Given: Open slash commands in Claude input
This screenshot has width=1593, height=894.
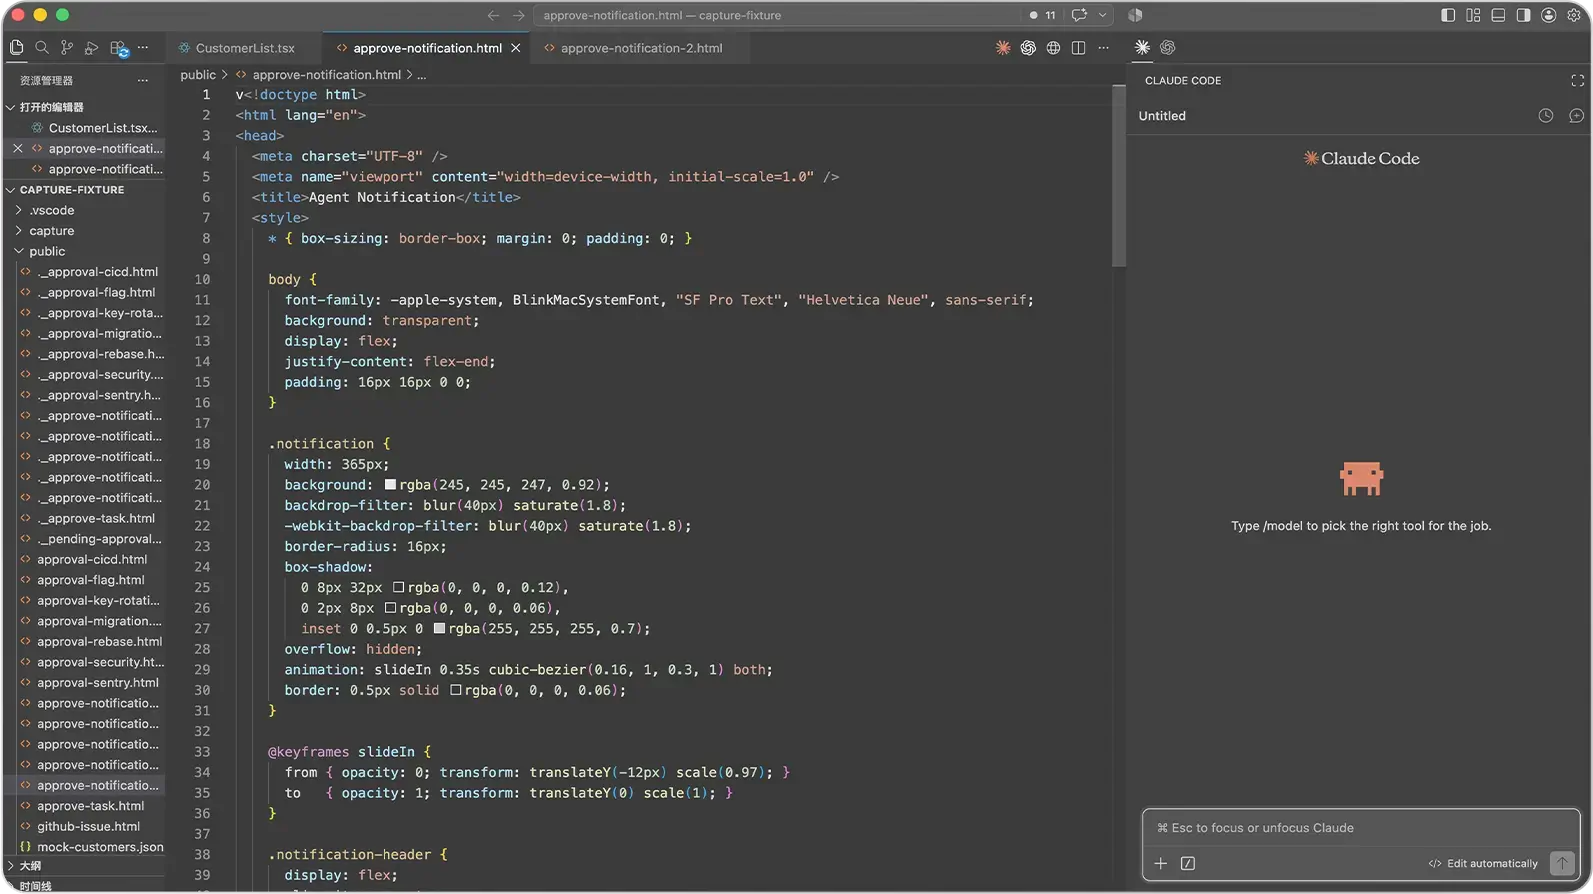Looking at the screenshot, I should [1188, 863].
